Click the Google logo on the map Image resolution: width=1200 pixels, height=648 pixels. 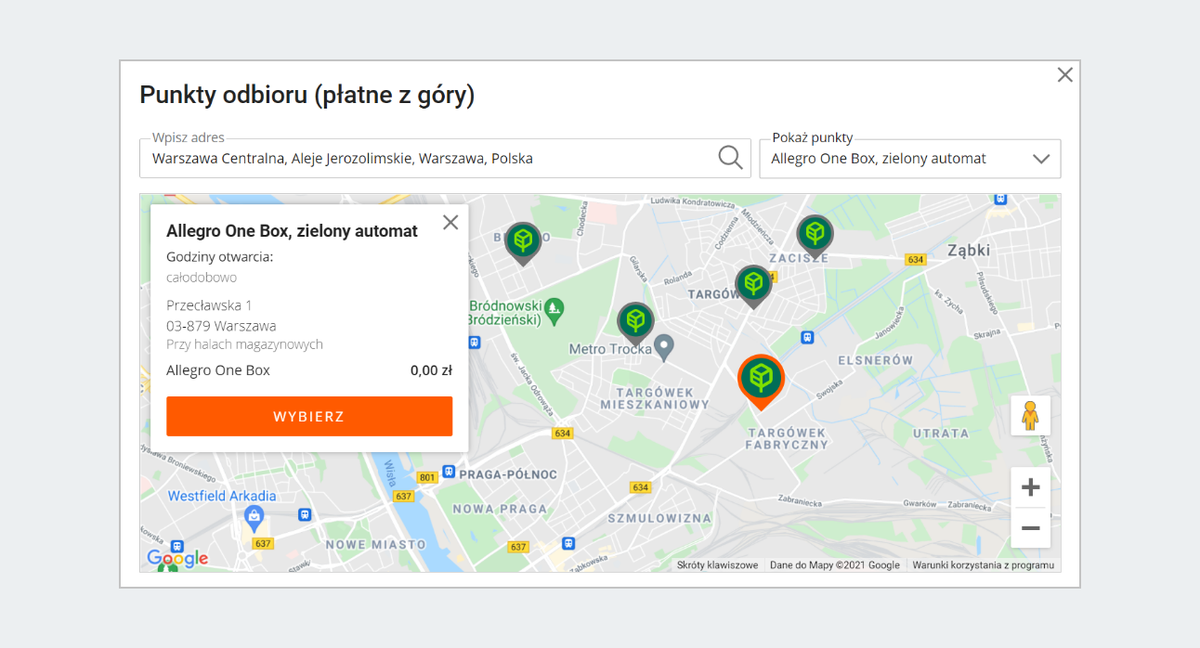click(x=177, y=559)
